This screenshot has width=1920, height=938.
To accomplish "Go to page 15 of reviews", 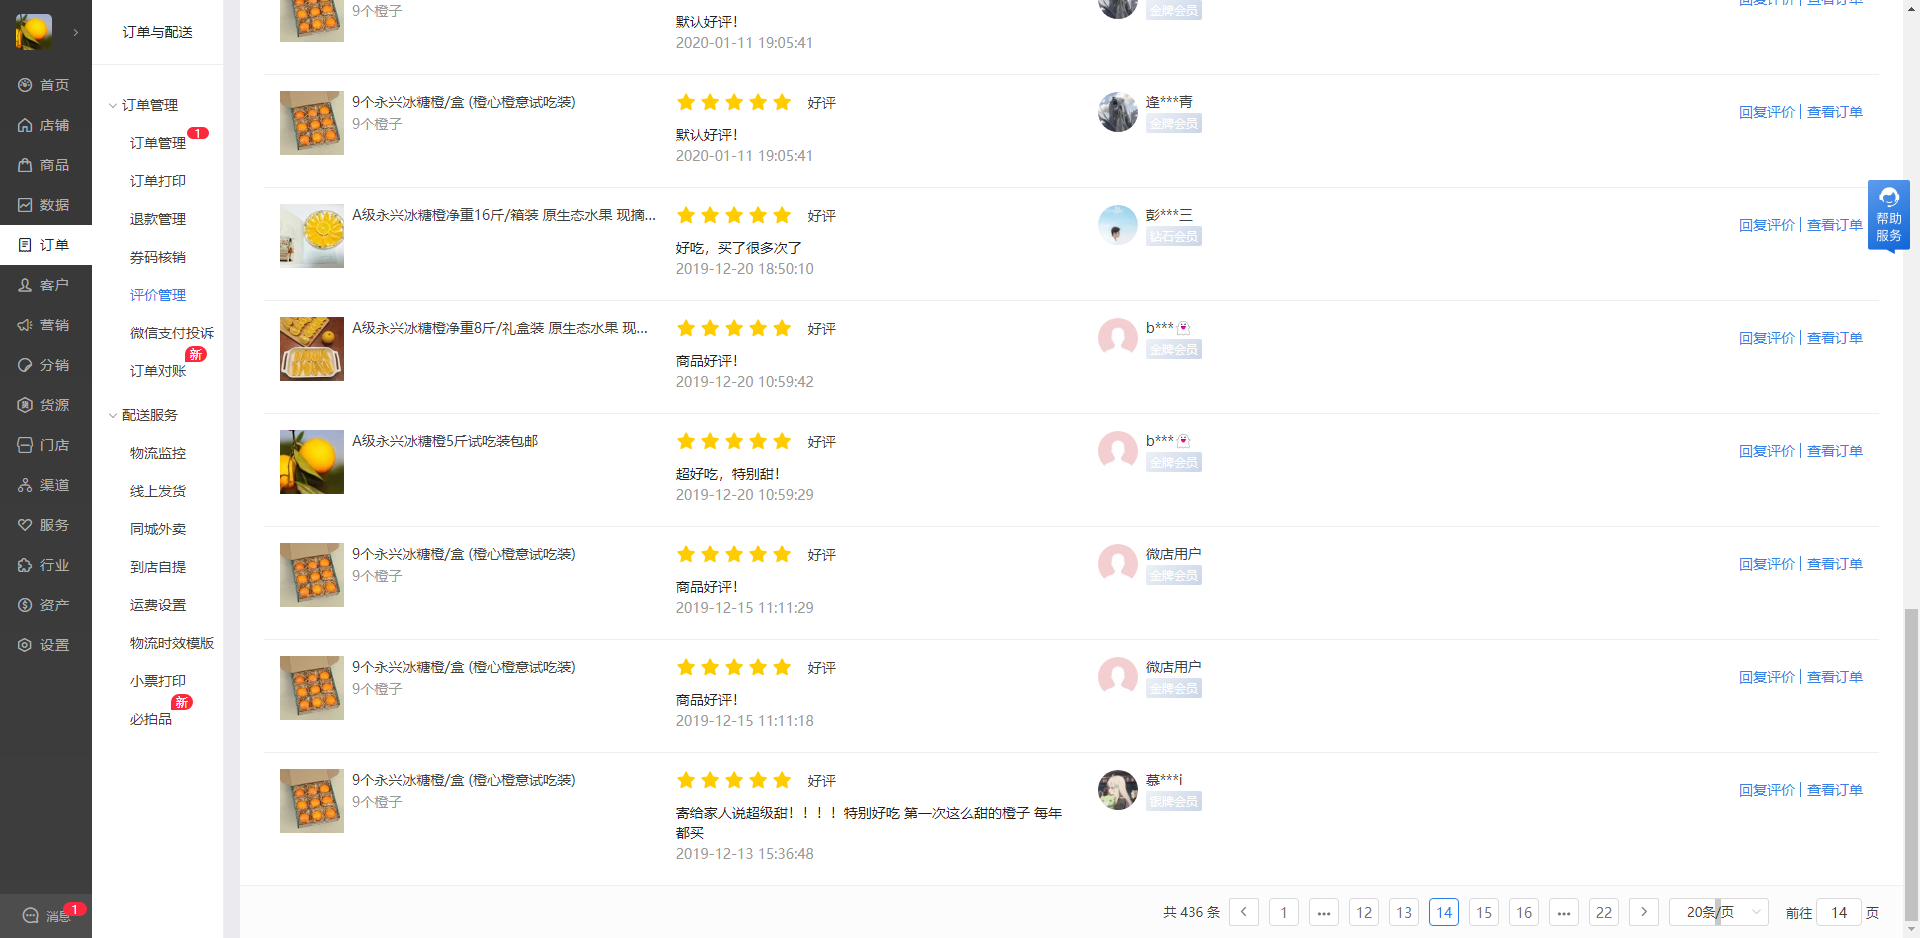I will (x=1483, y=912).
